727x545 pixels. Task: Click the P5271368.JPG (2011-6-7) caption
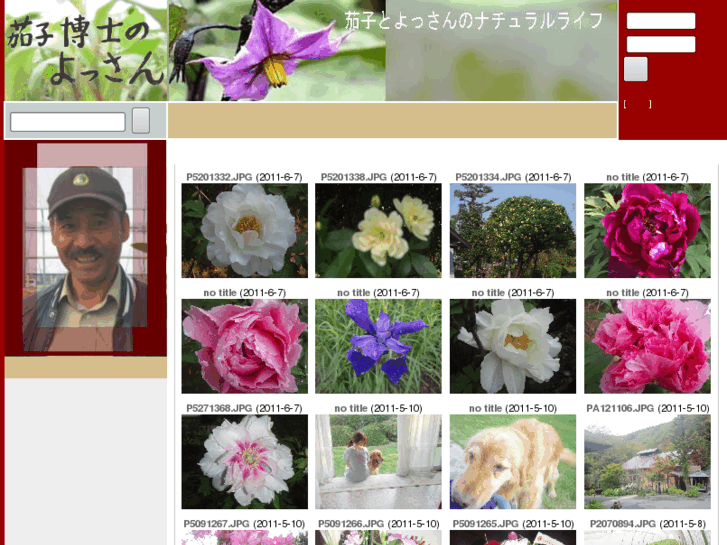244,408
